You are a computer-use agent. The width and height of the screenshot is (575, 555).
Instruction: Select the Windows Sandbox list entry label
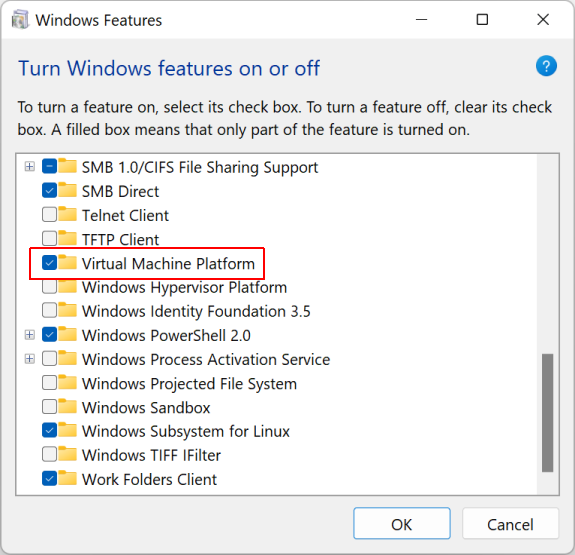click(146, 408)
